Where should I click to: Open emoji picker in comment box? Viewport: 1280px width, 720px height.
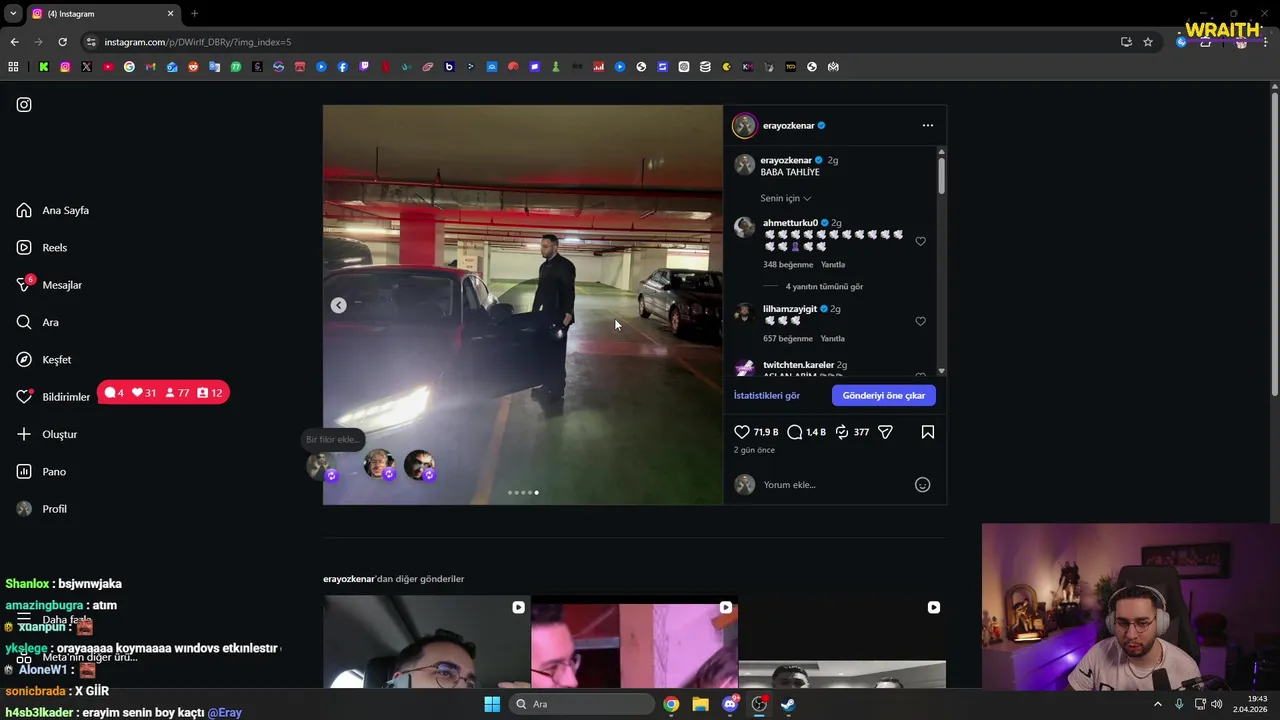922,485
